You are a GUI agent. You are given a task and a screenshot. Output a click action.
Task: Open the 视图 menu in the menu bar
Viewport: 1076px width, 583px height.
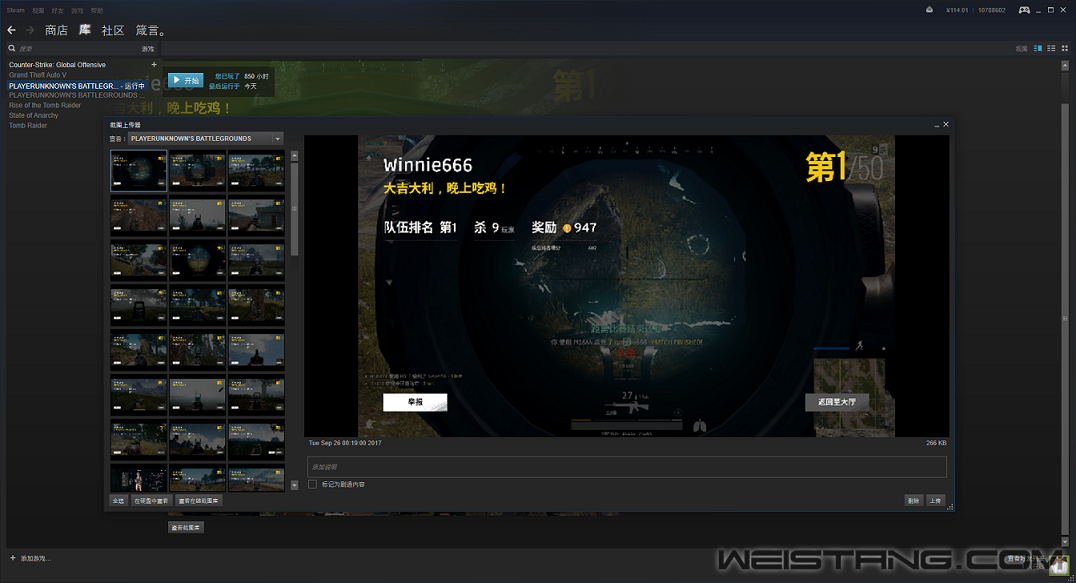click(38, 10)
